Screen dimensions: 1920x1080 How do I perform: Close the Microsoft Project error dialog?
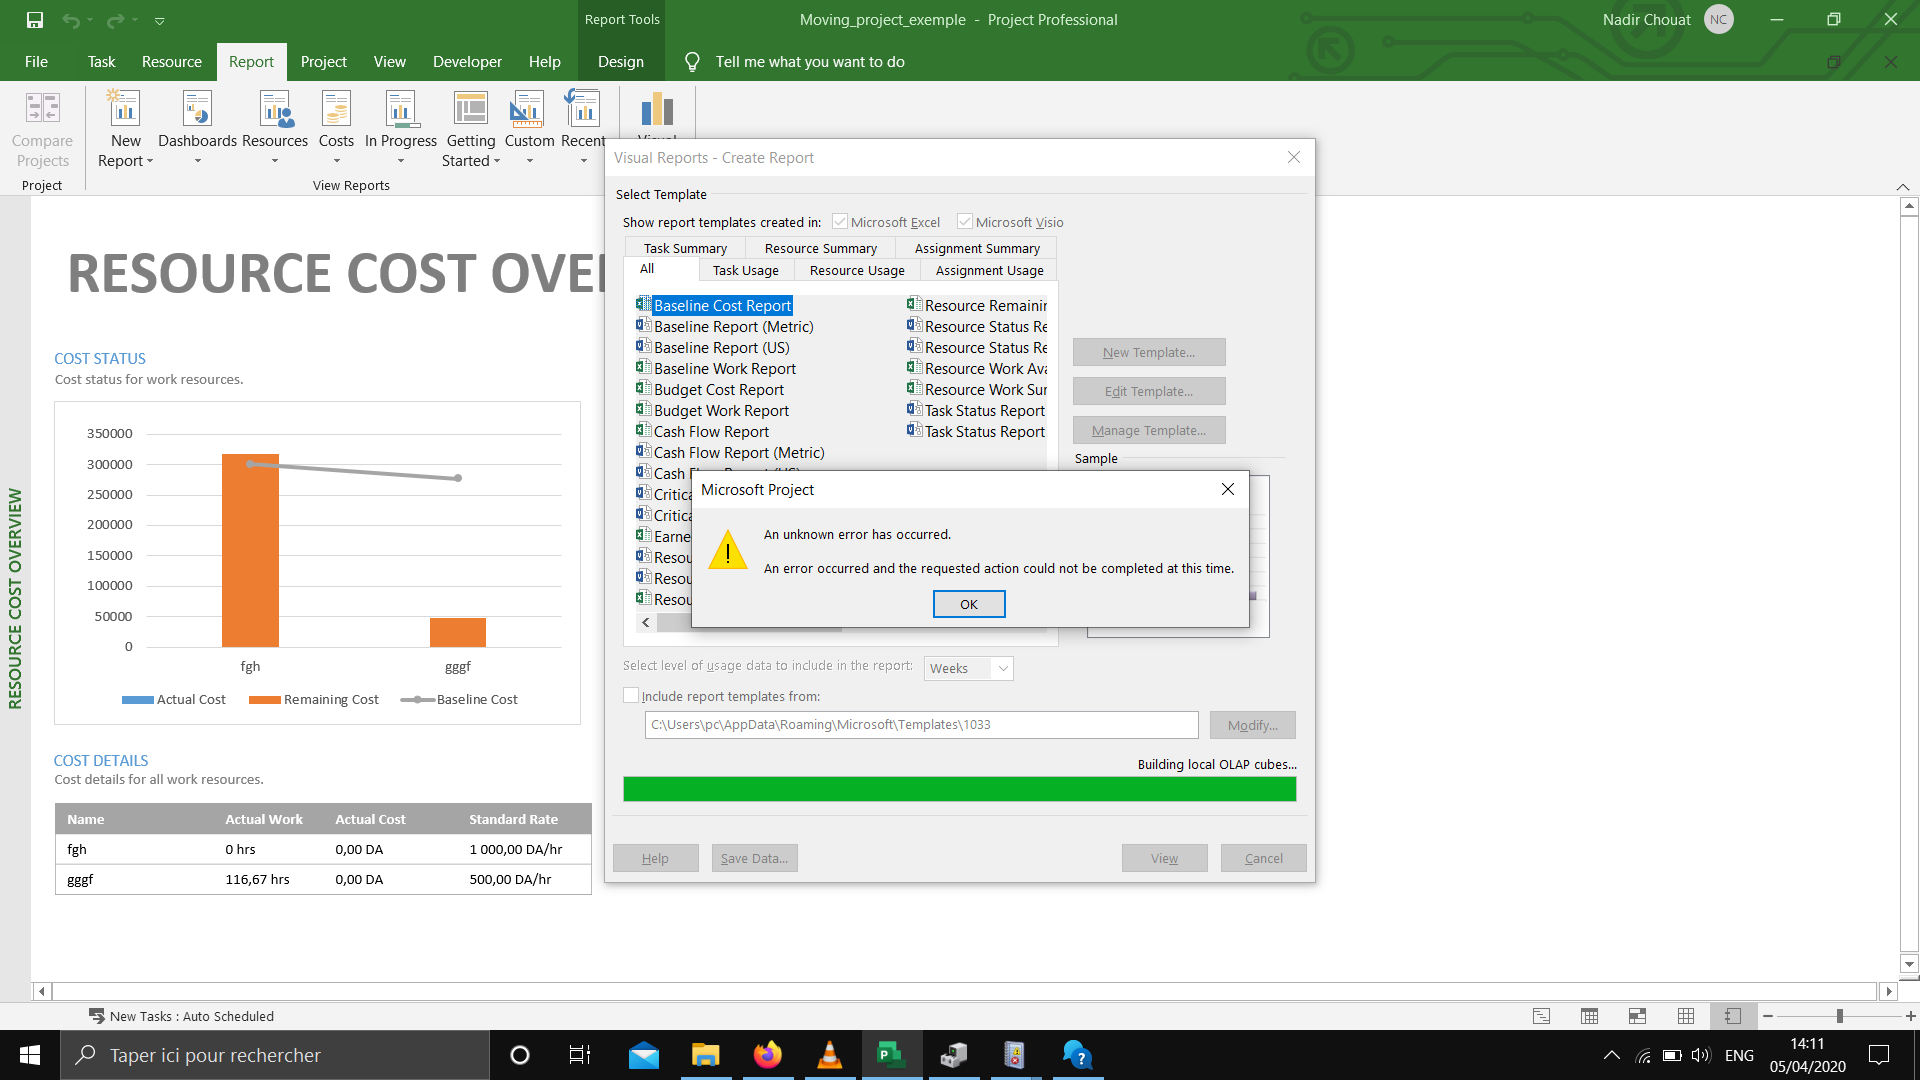pos(1228,489)
